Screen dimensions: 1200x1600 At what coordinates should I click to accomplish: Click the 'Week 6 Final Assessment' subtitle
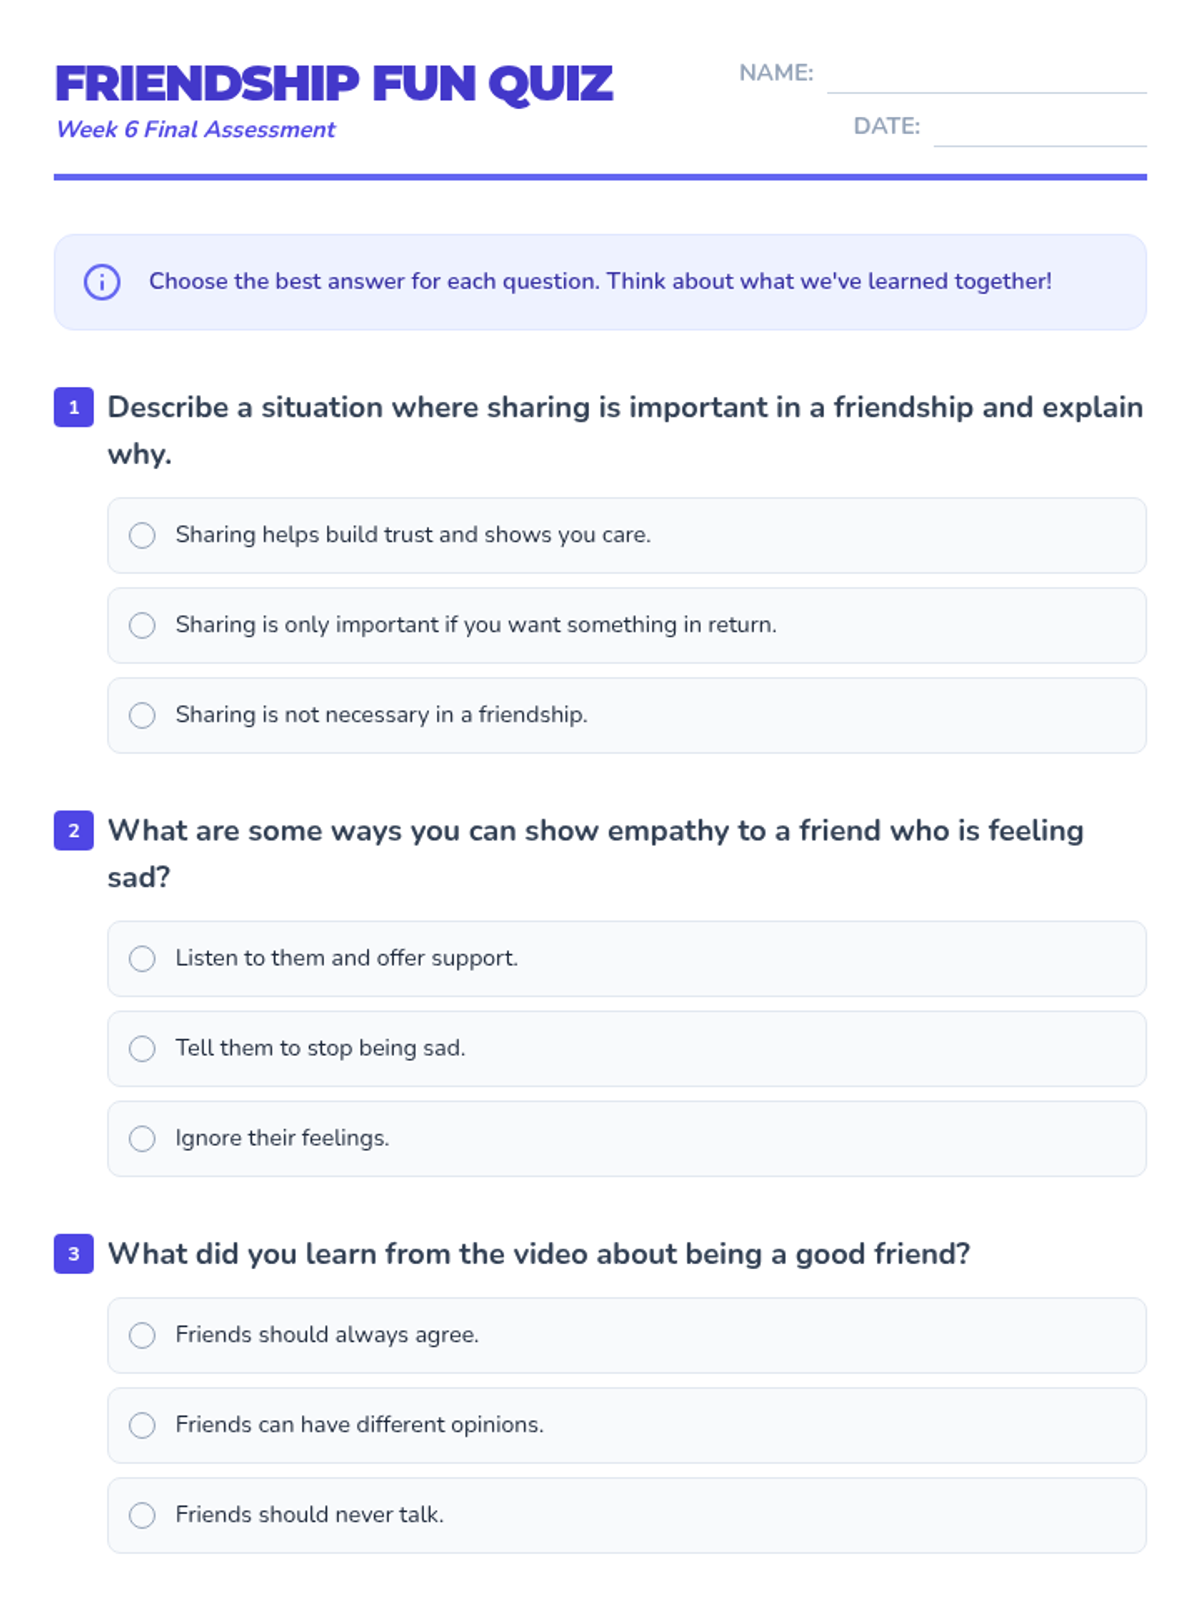[196, 130]
